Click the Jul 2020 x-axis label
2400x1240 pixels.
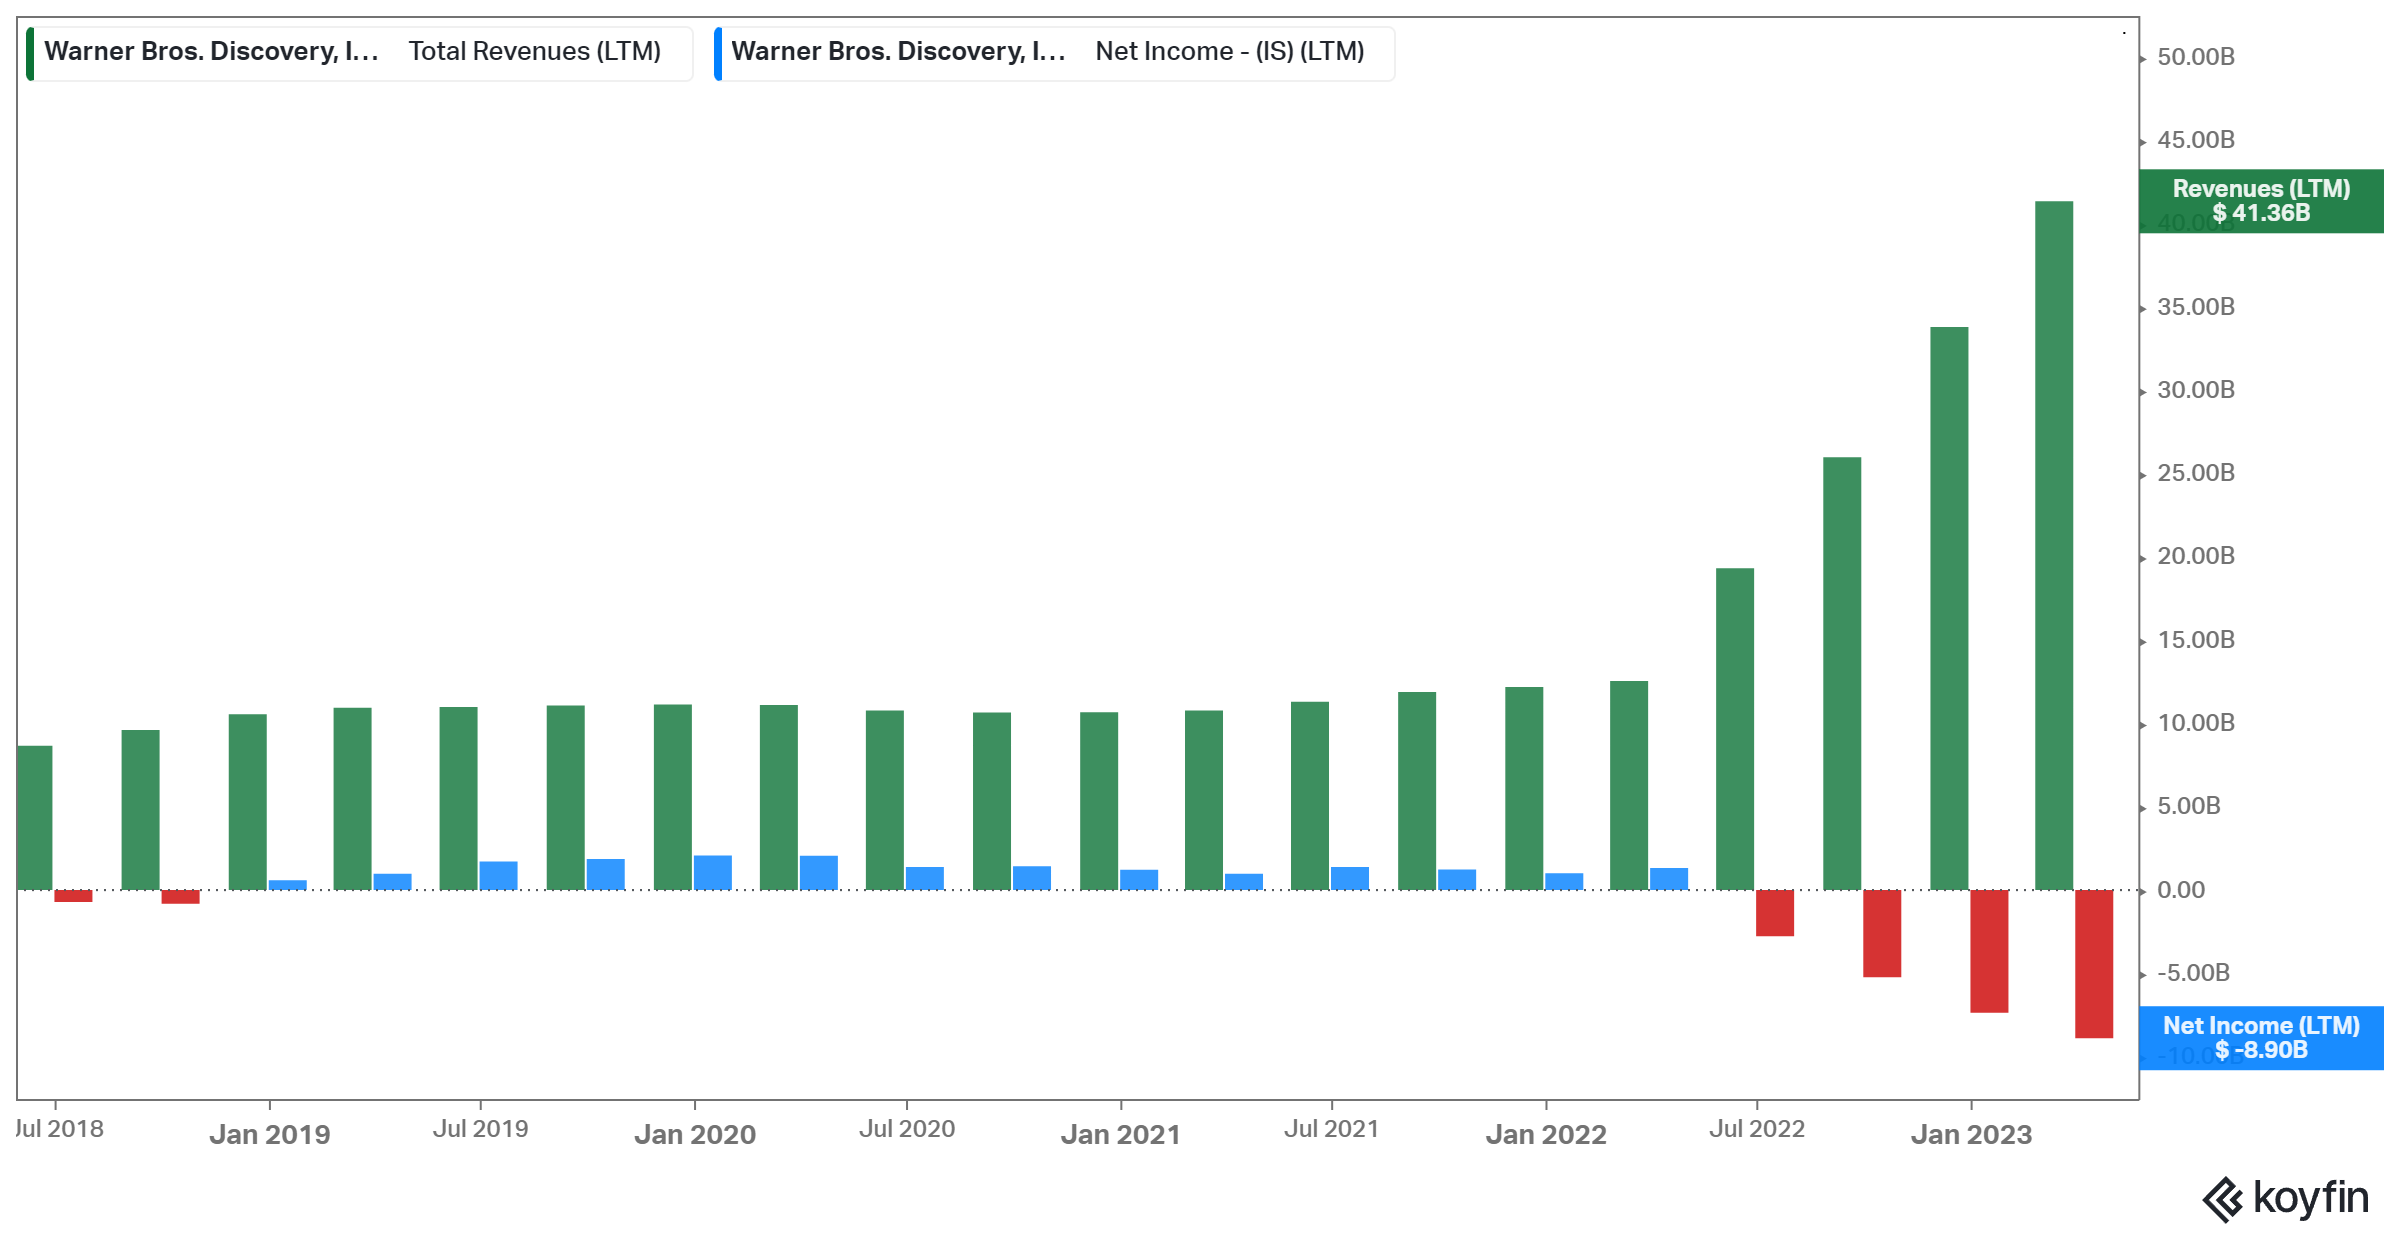tap(906, 1129)
